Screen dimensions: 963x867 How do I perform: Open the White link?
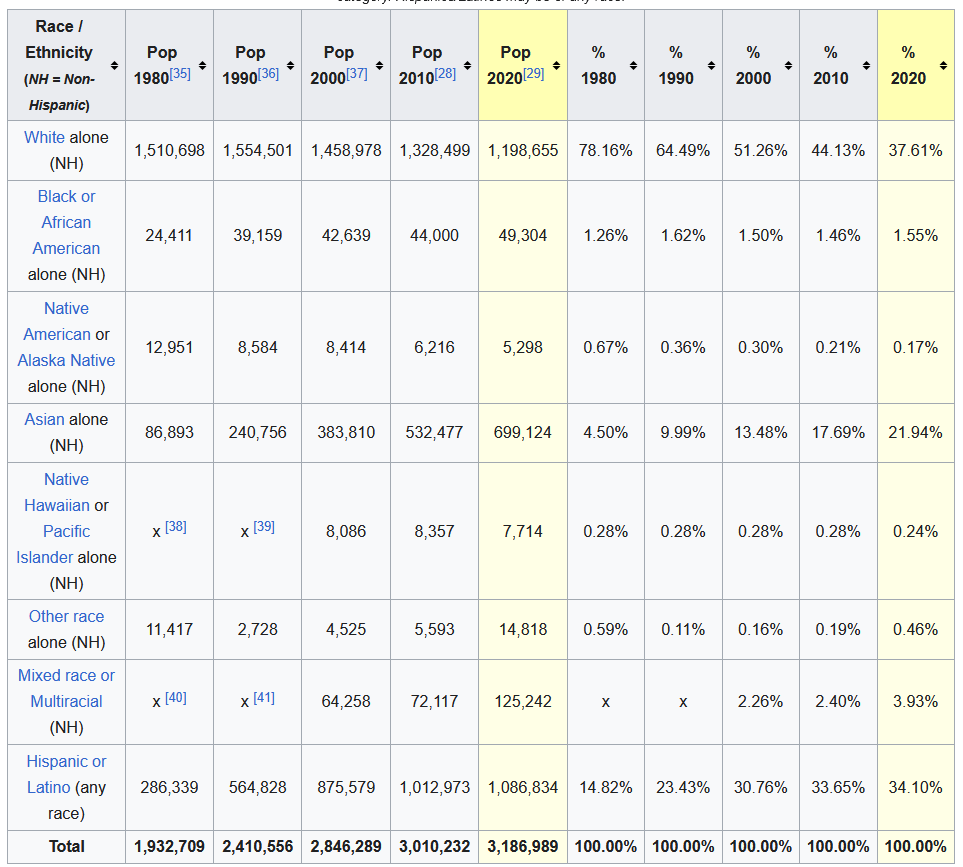point(44,138)
